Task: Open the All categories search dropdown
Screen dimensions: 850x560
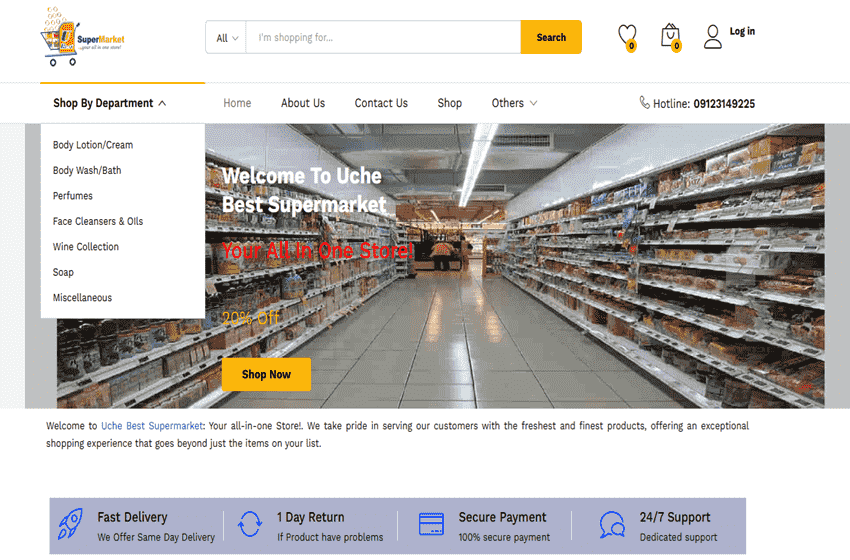Action: pyautogui.click(x=226, y=38)
